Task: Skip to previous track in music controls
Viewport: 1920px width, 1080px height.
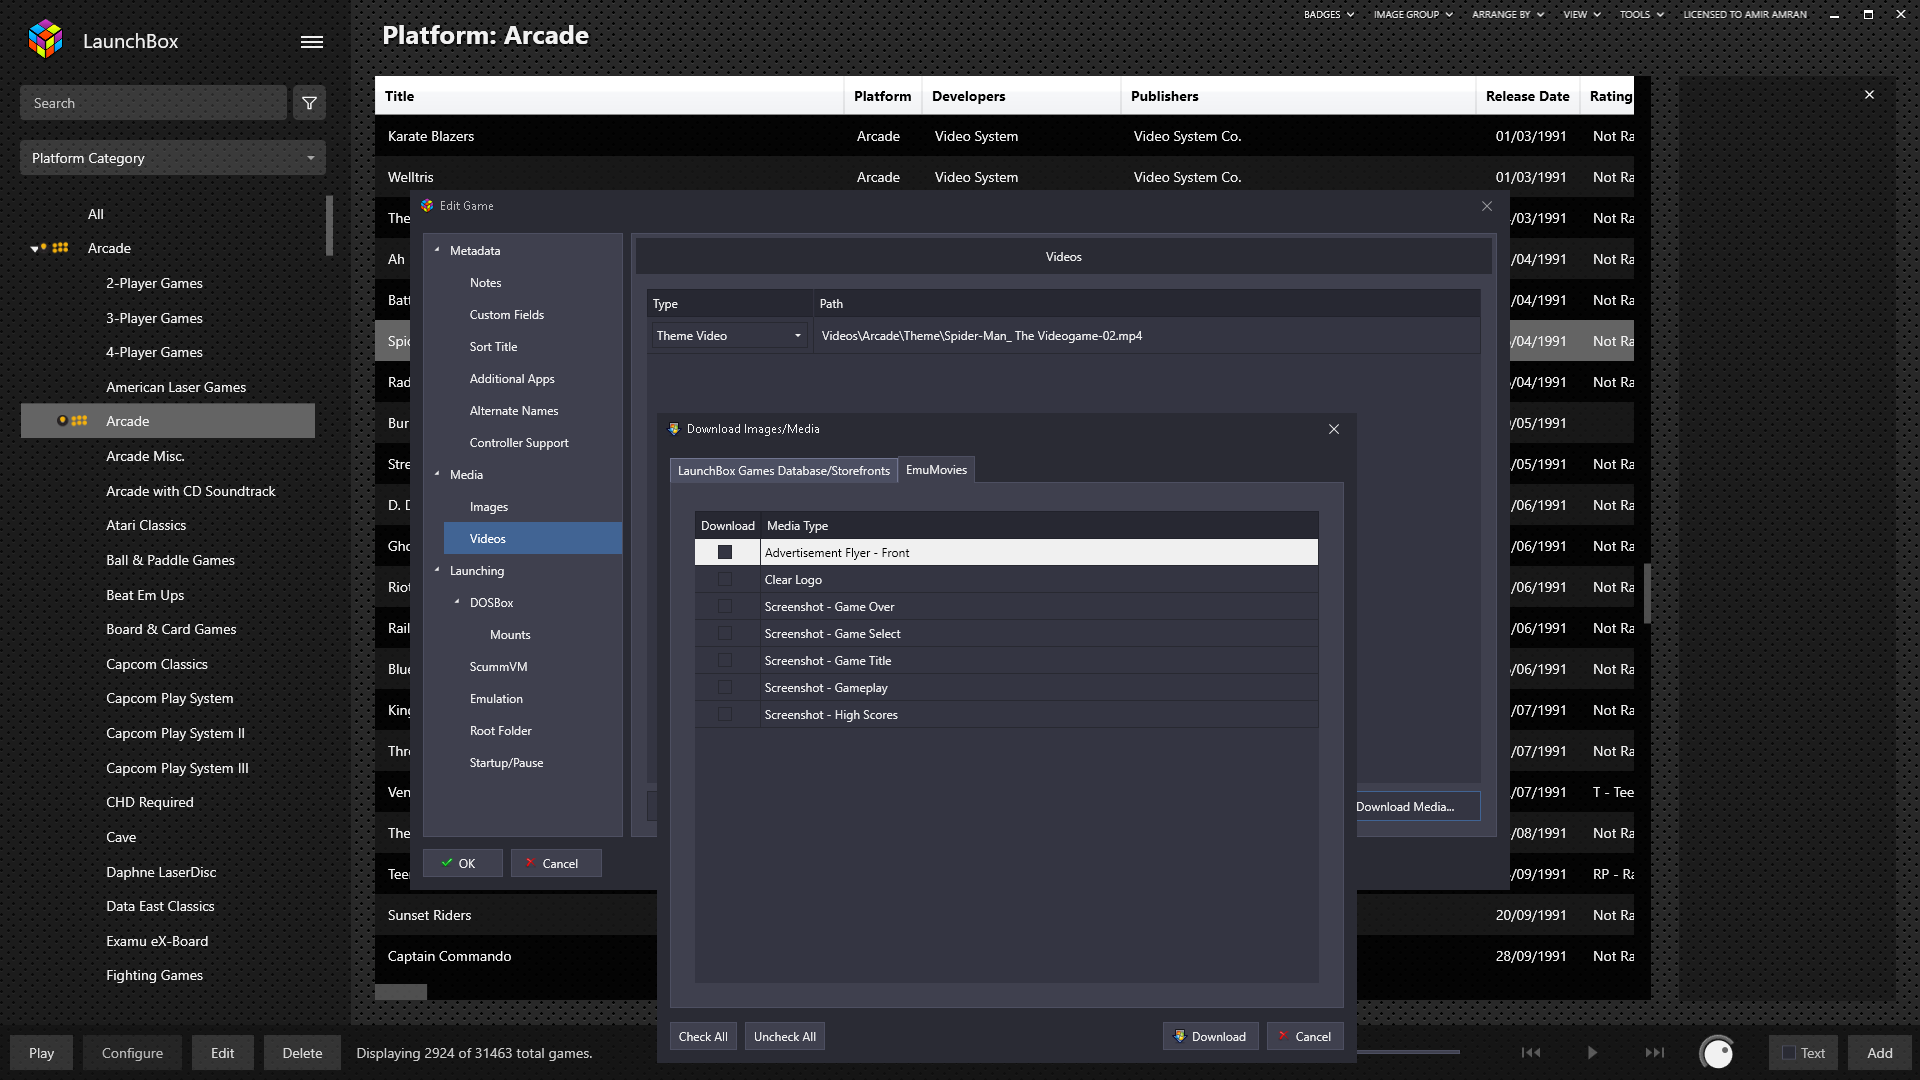Action: point(1531,1052)
